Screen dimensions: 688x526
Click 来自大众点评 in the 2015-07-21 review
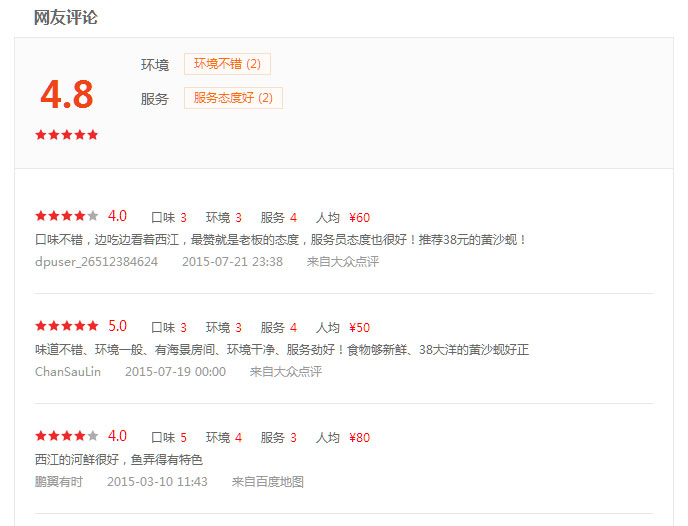point(342,262)
